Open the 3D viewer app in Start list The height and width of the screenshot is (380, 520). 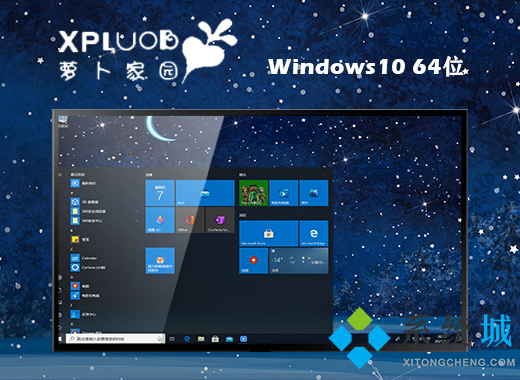(x=85, y=202)
